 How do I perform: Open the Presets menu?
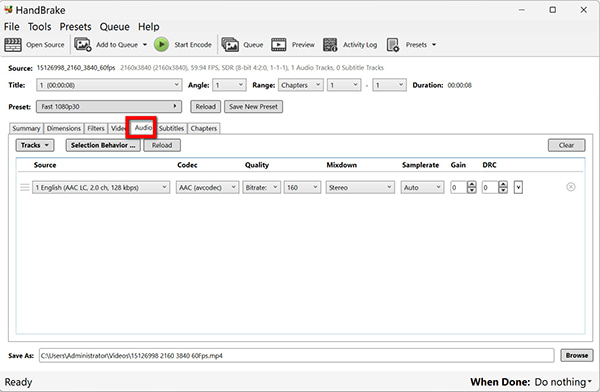[75, 27]
